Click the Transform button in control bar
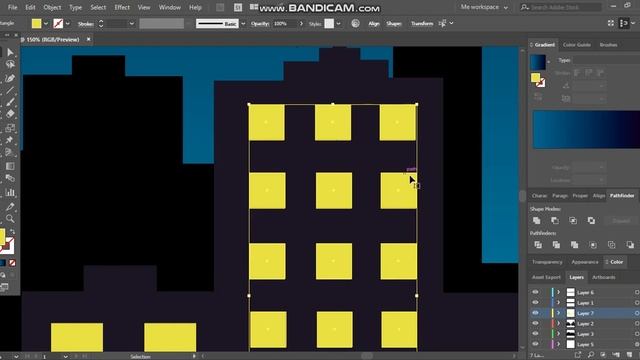The width and height of the screenshot is (640, 360). click(422, 24)
